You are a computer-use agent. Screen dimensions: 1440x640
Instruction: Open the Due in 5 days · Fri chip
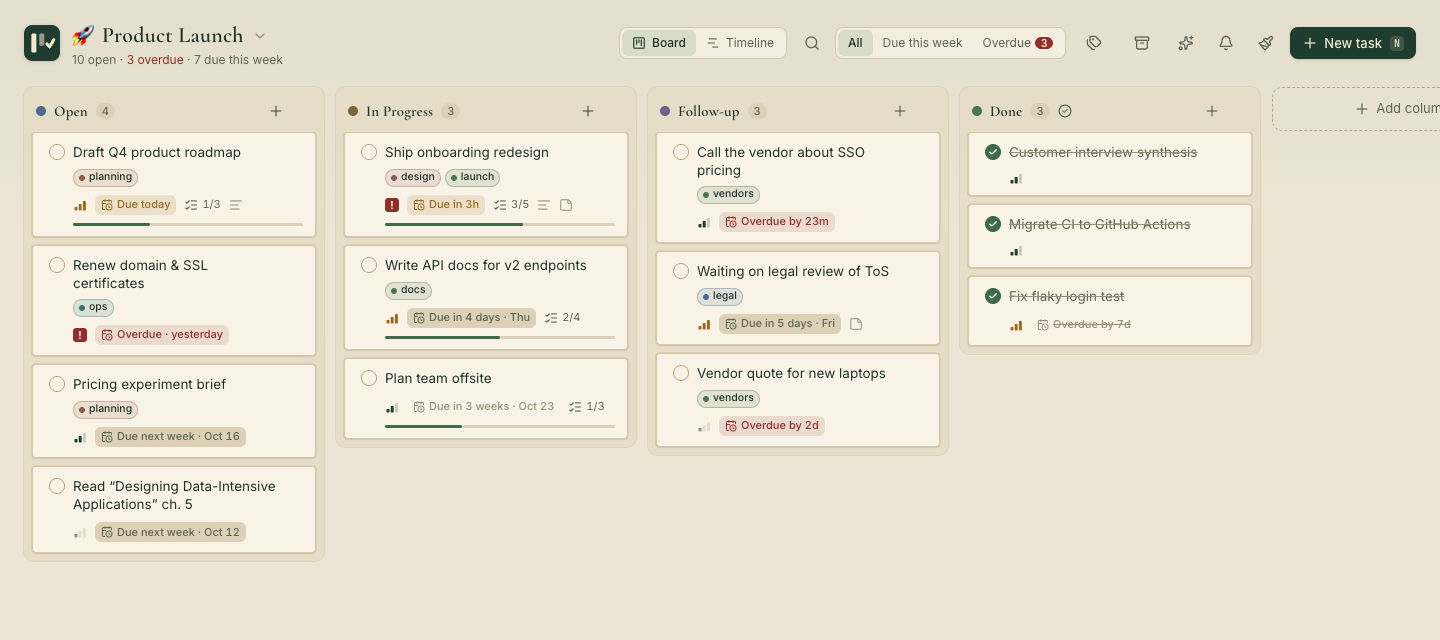point(780,324)
